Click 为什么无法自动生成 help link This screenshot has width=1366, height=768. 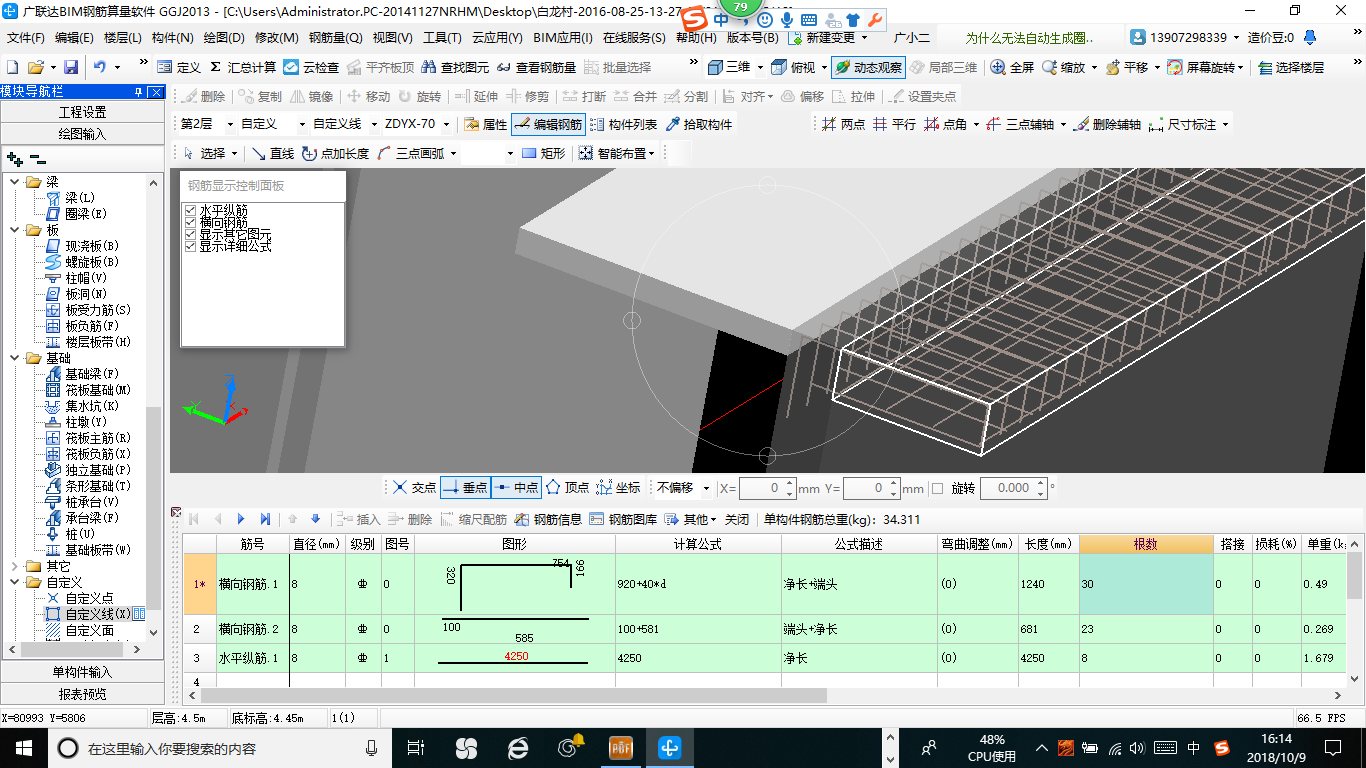(1029, 38)
